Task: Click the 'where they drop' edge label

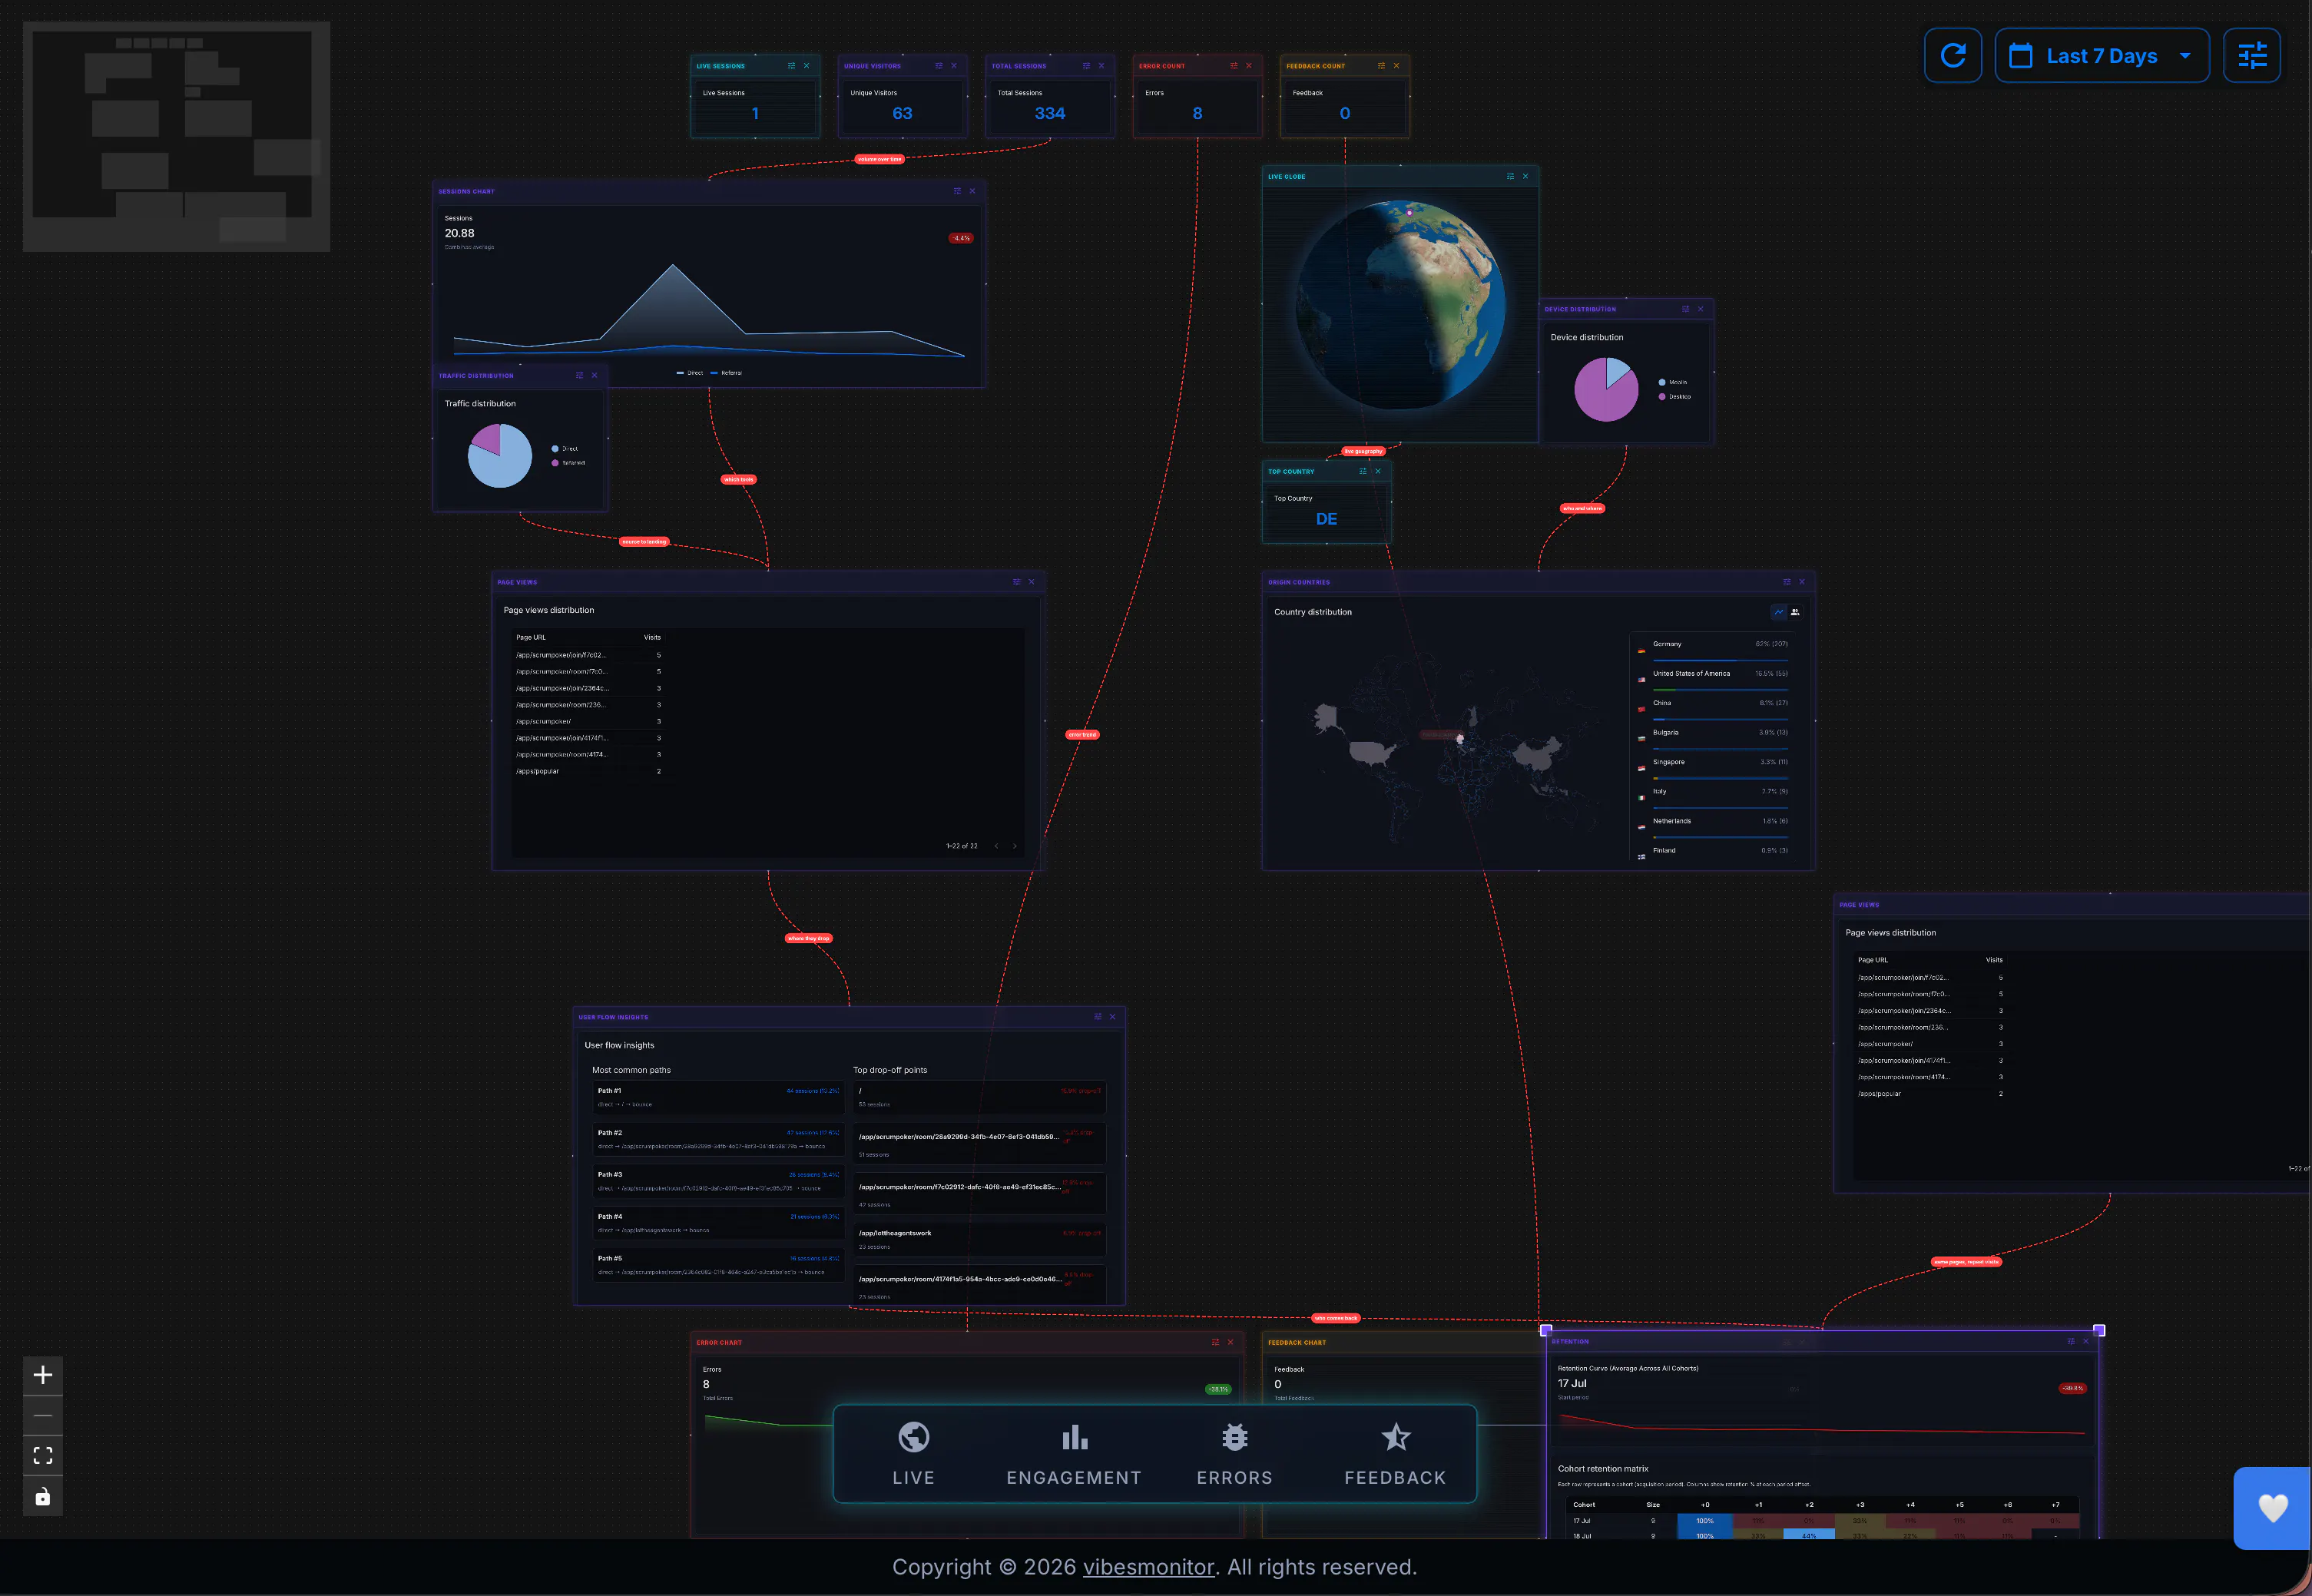Action: [x=809, y=938]
